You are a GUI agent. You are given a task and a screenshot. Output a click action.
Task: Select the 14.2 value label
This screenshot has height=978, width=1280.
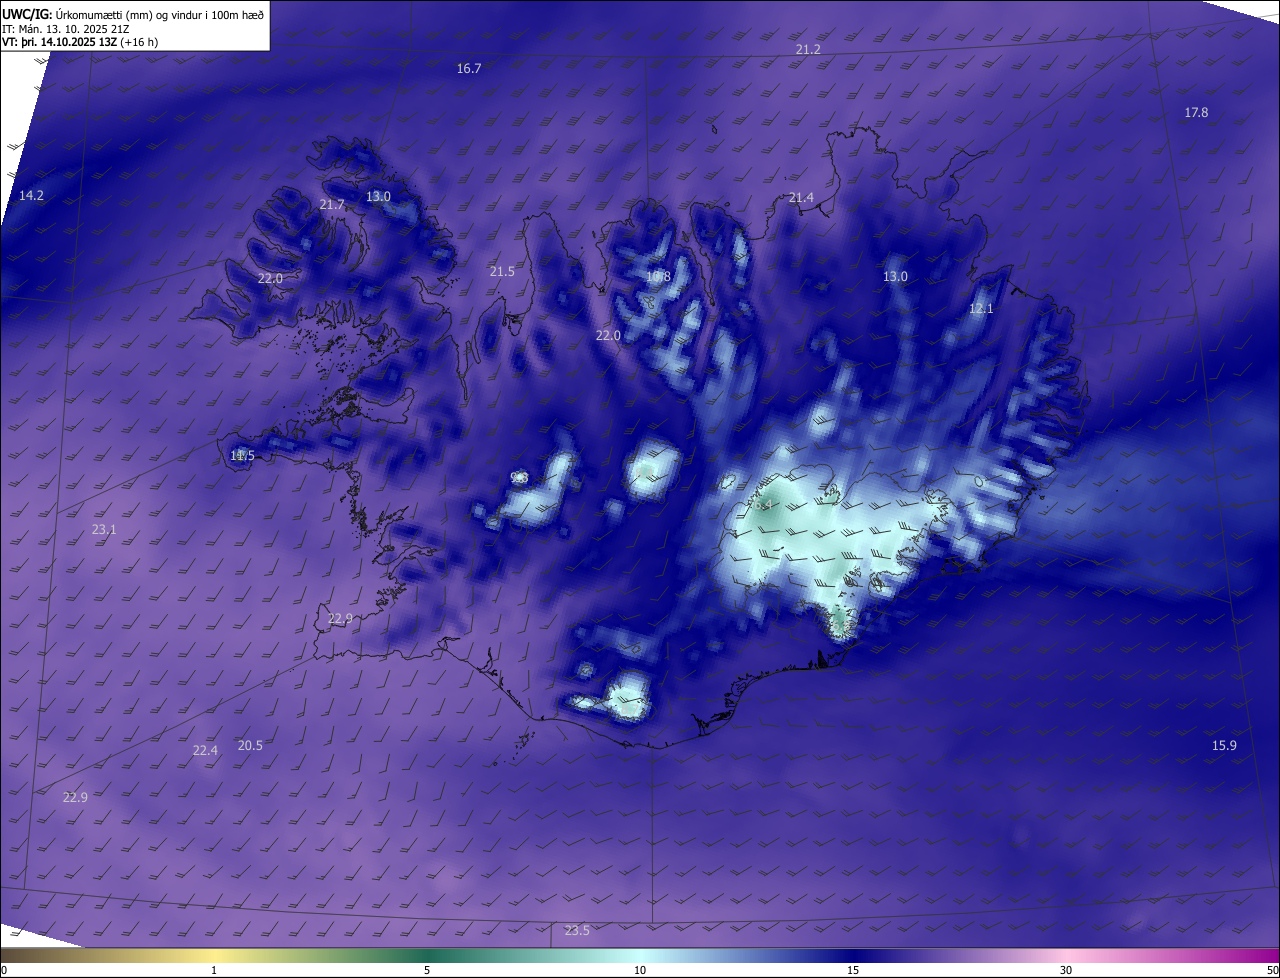pyautogui.click(x=31, y=196)
